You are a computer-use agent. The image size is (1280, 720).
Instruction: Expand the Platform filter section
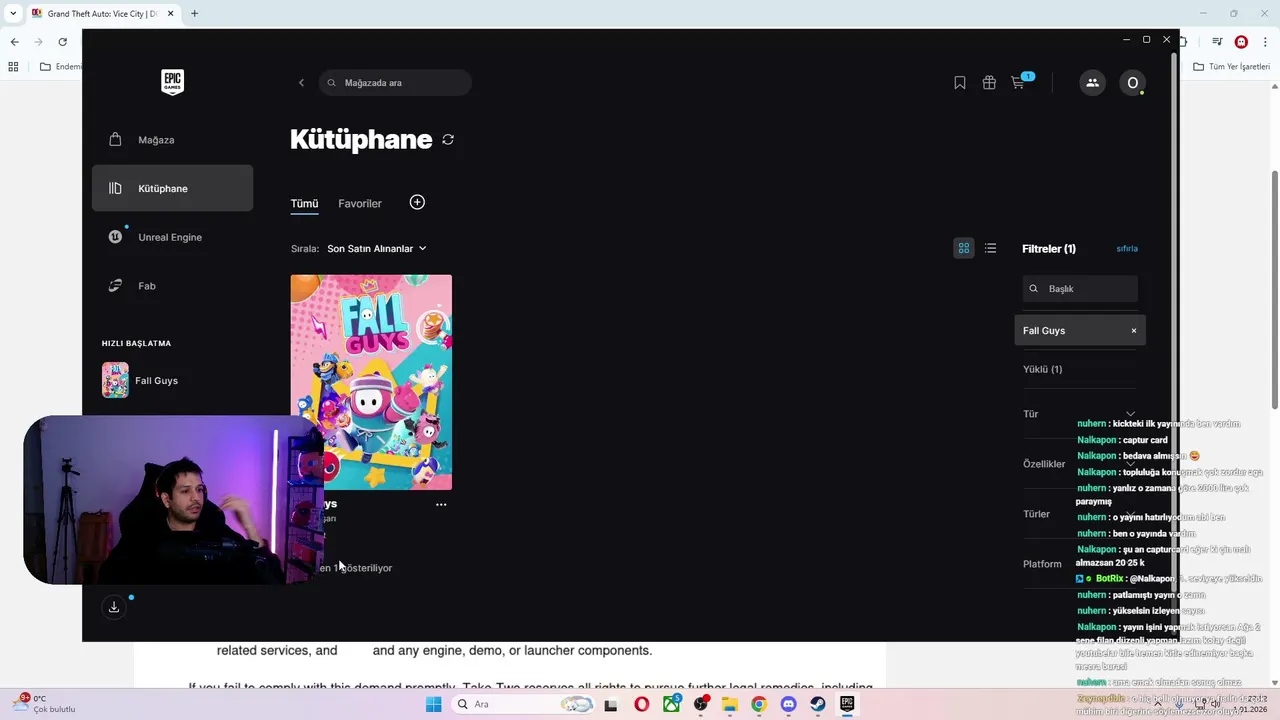pos(1079,564)
